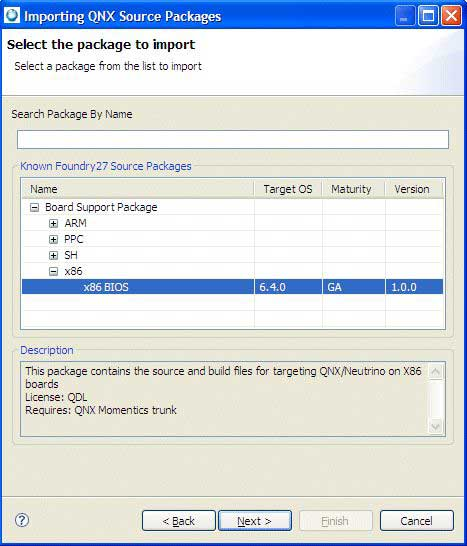The height and width of the screenshot is (546, 467).
Task: Click the Target OS column header
Action: pyautogui.click(x=288, y=189)
